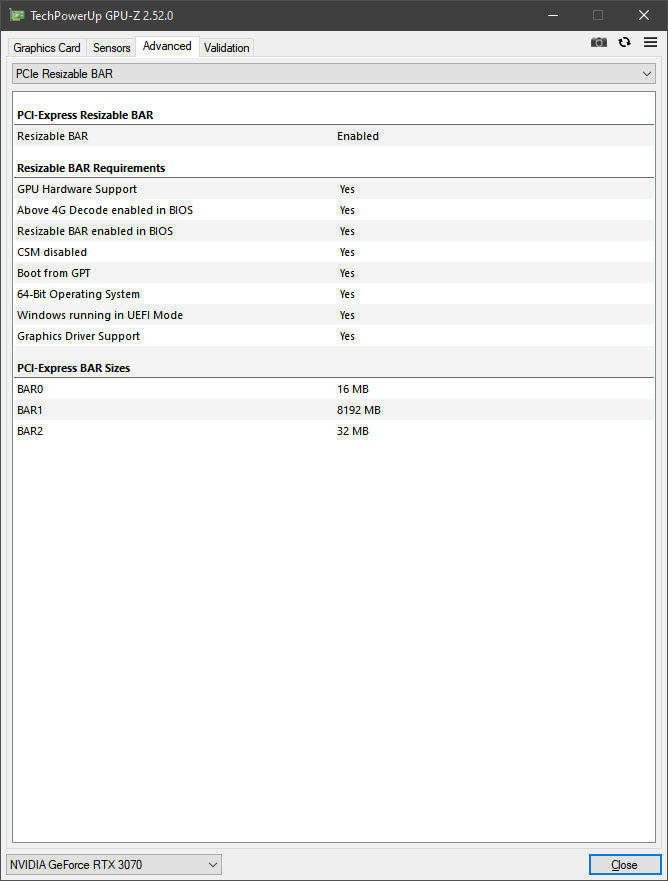Take a screenshot with the camera icon

click(598, 42)
